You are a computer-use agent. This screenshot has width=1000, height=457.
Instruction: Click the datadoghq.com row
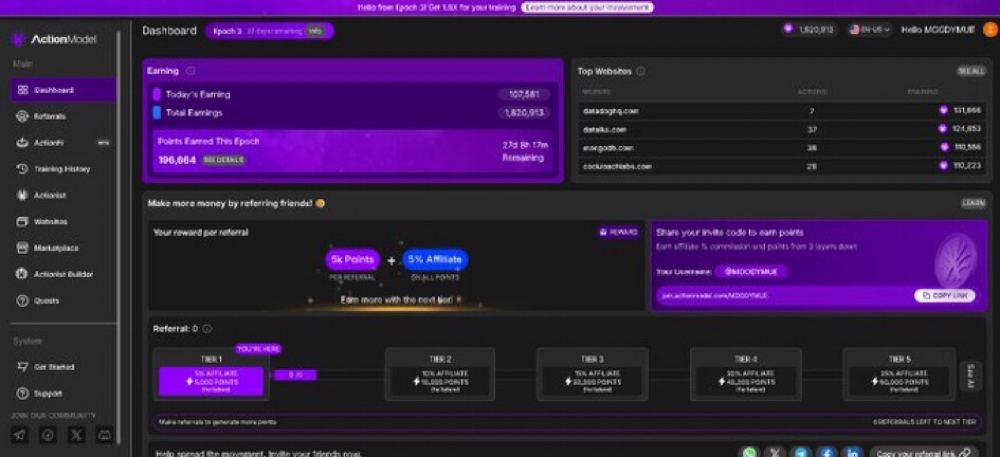(x=782, y=110)
